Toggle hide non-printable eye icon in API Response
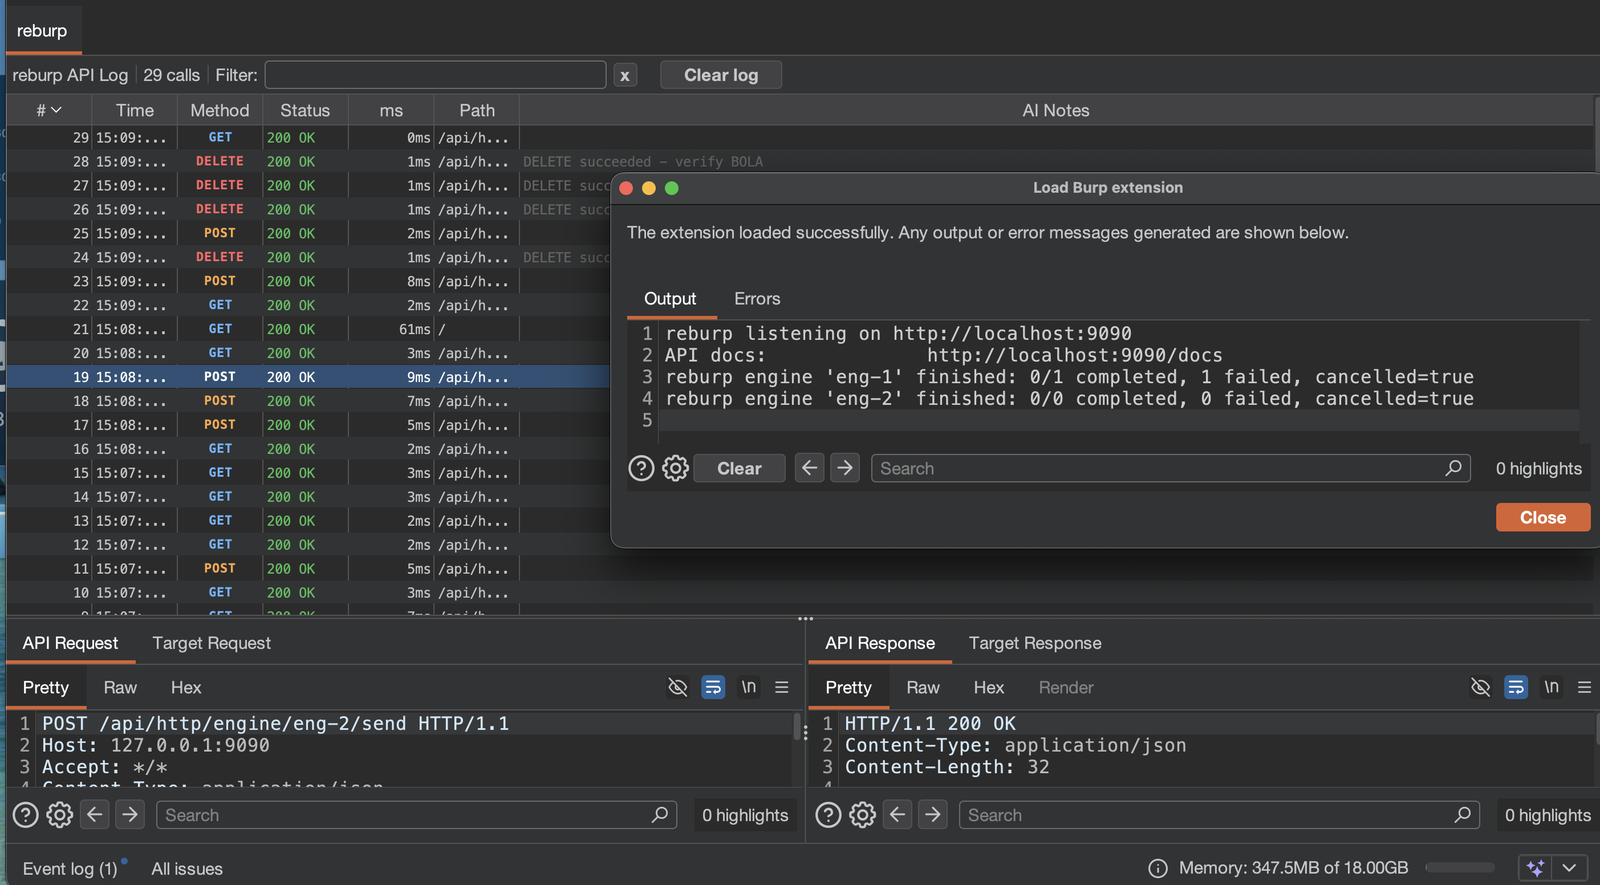This screenshot has width=1600, height=885. (x=1481, y=687)
